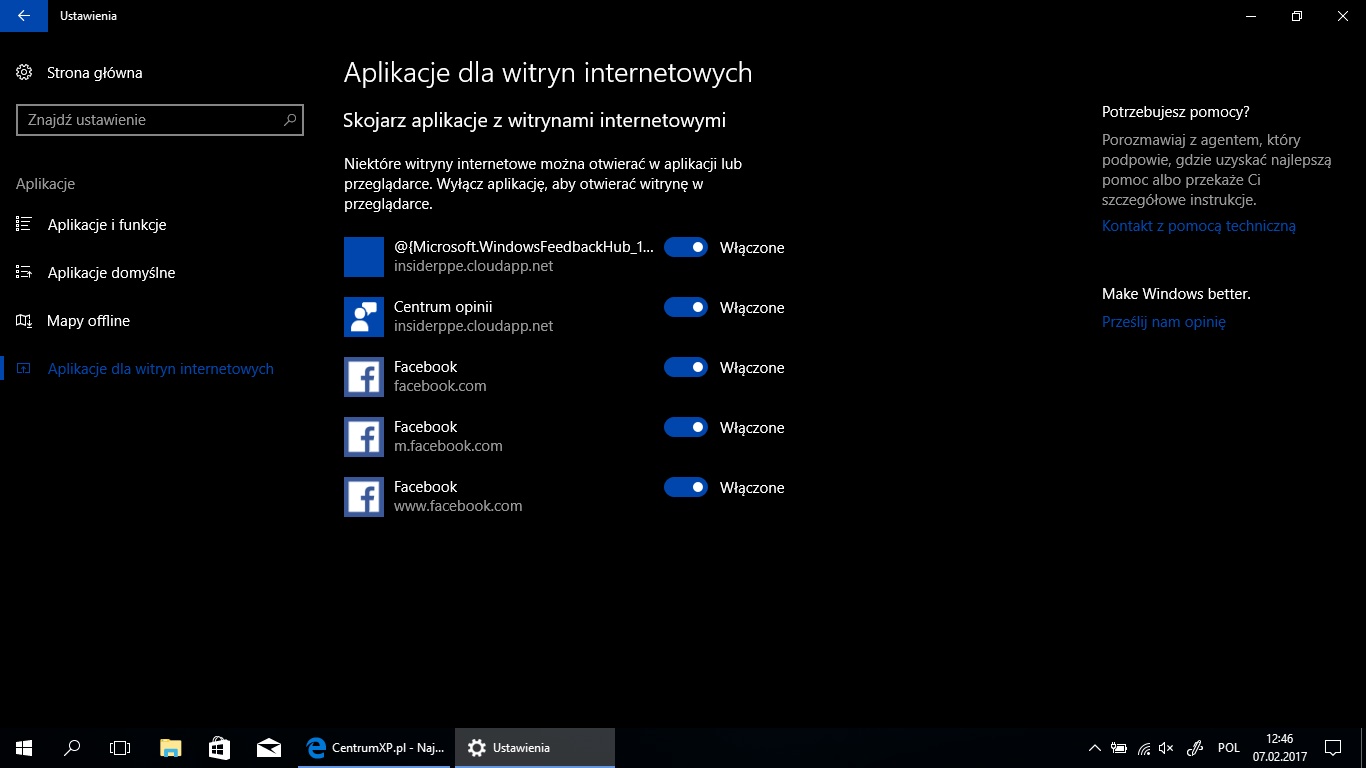Screen dimensions: 1366x768
Task: Click the Potrzebujesz pomocy? heading
Action: [x=1176, y=112]
